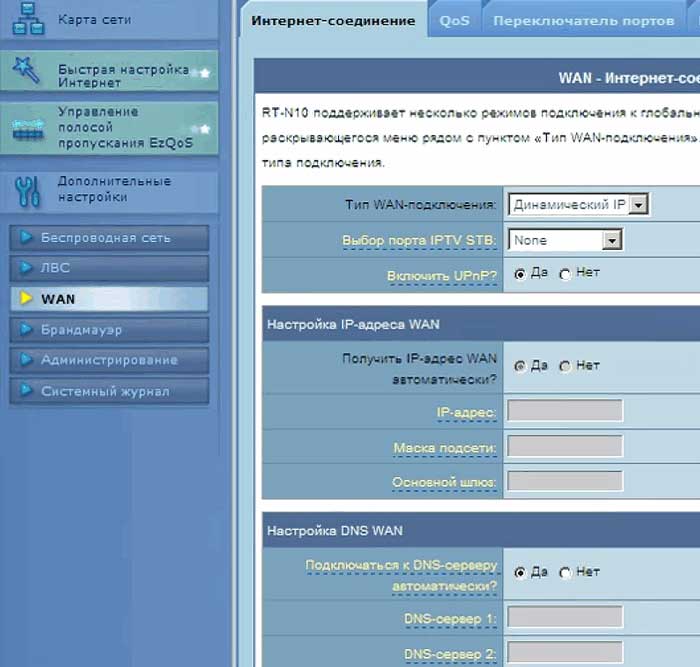
Task: Open the Администрирование menu button
Action: point(109,360)
